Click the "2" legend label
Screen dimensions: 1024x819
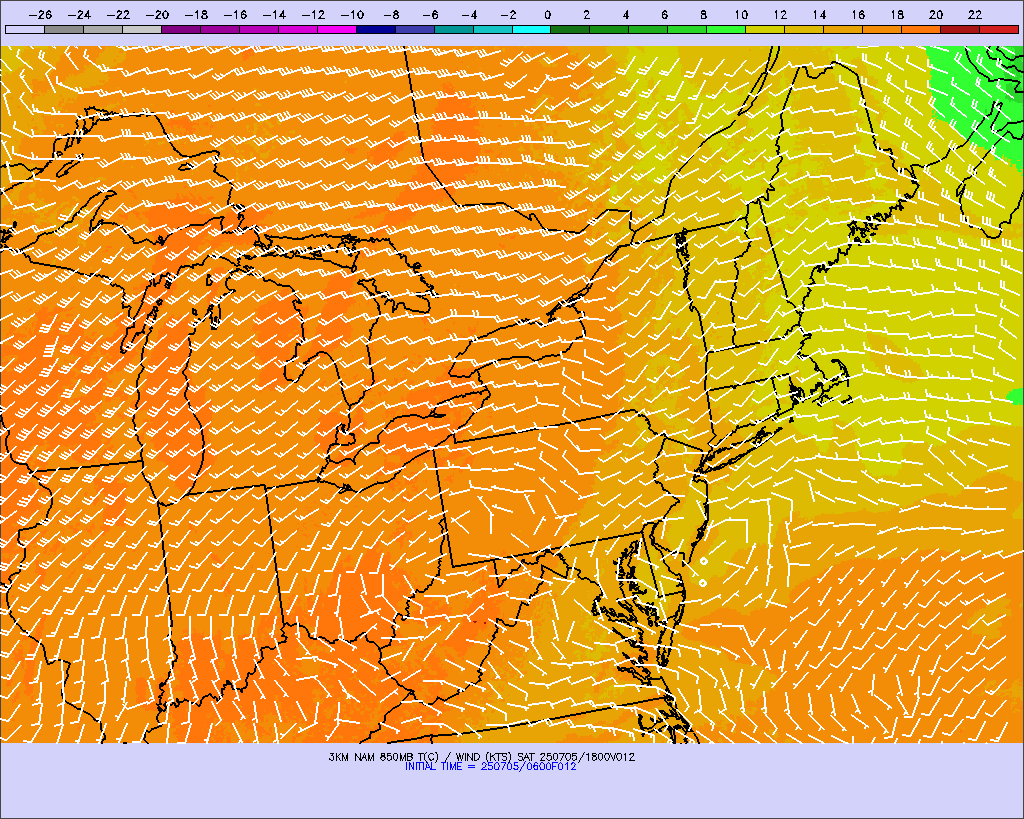click(586, 14)
